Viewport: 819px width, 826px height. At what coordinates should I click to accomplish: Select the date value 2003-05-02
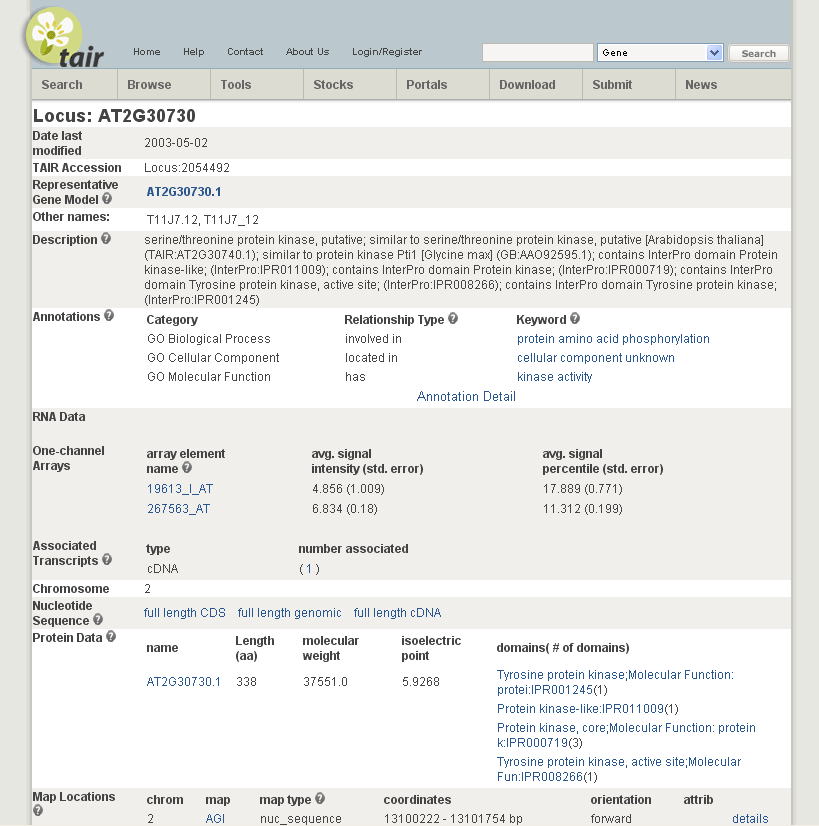click(176, 143)
